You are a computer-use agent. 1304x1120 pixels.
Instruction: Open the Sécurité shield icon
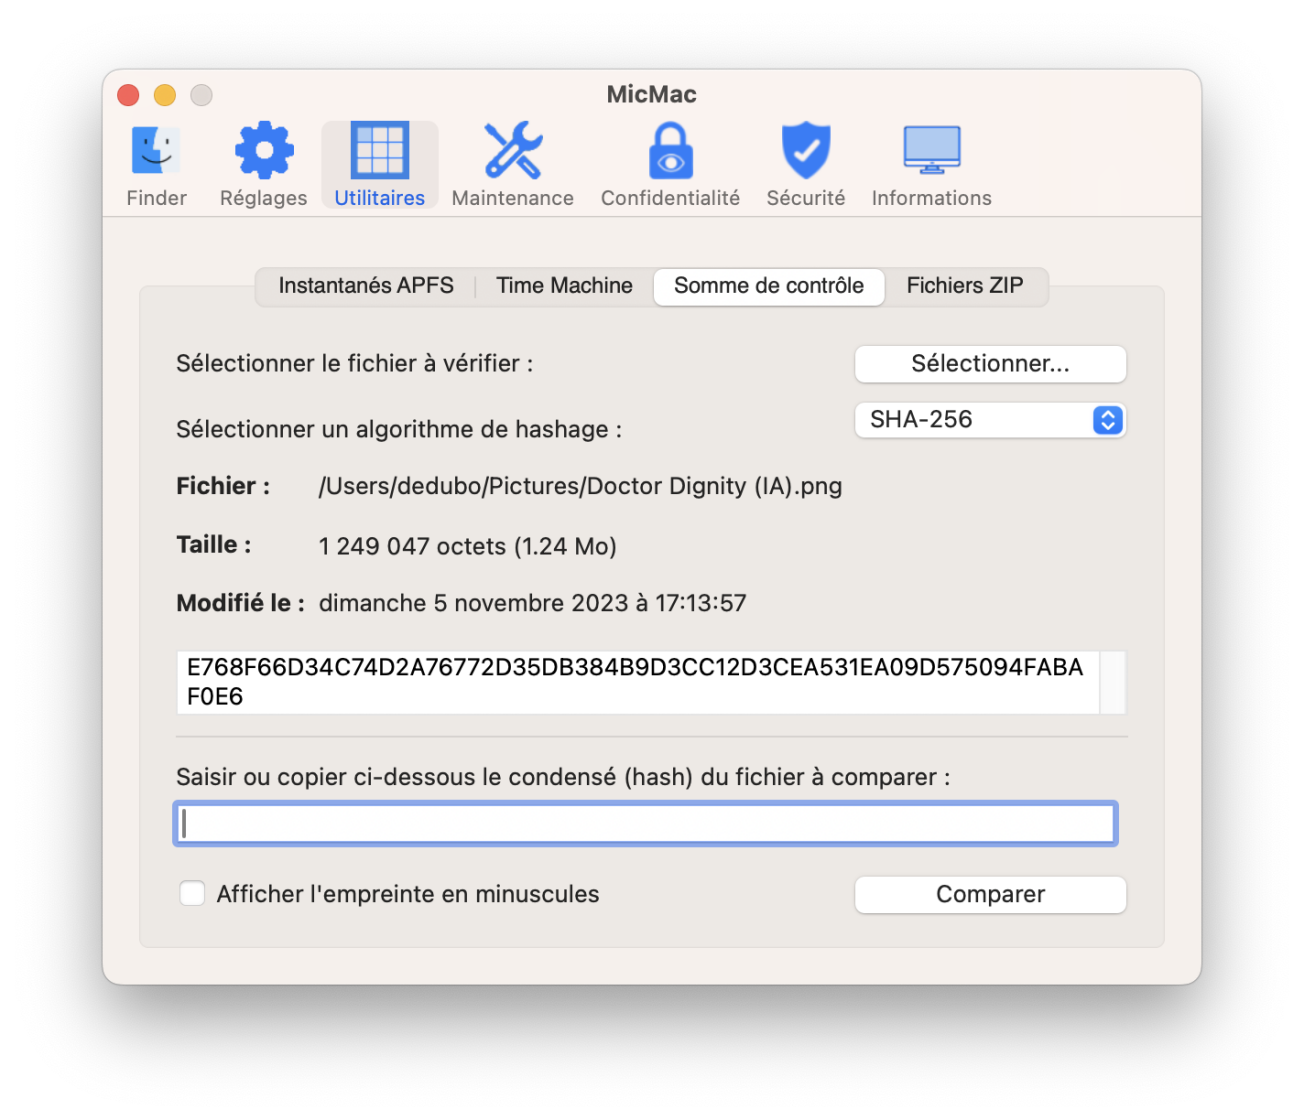click(x=806, y=151)
